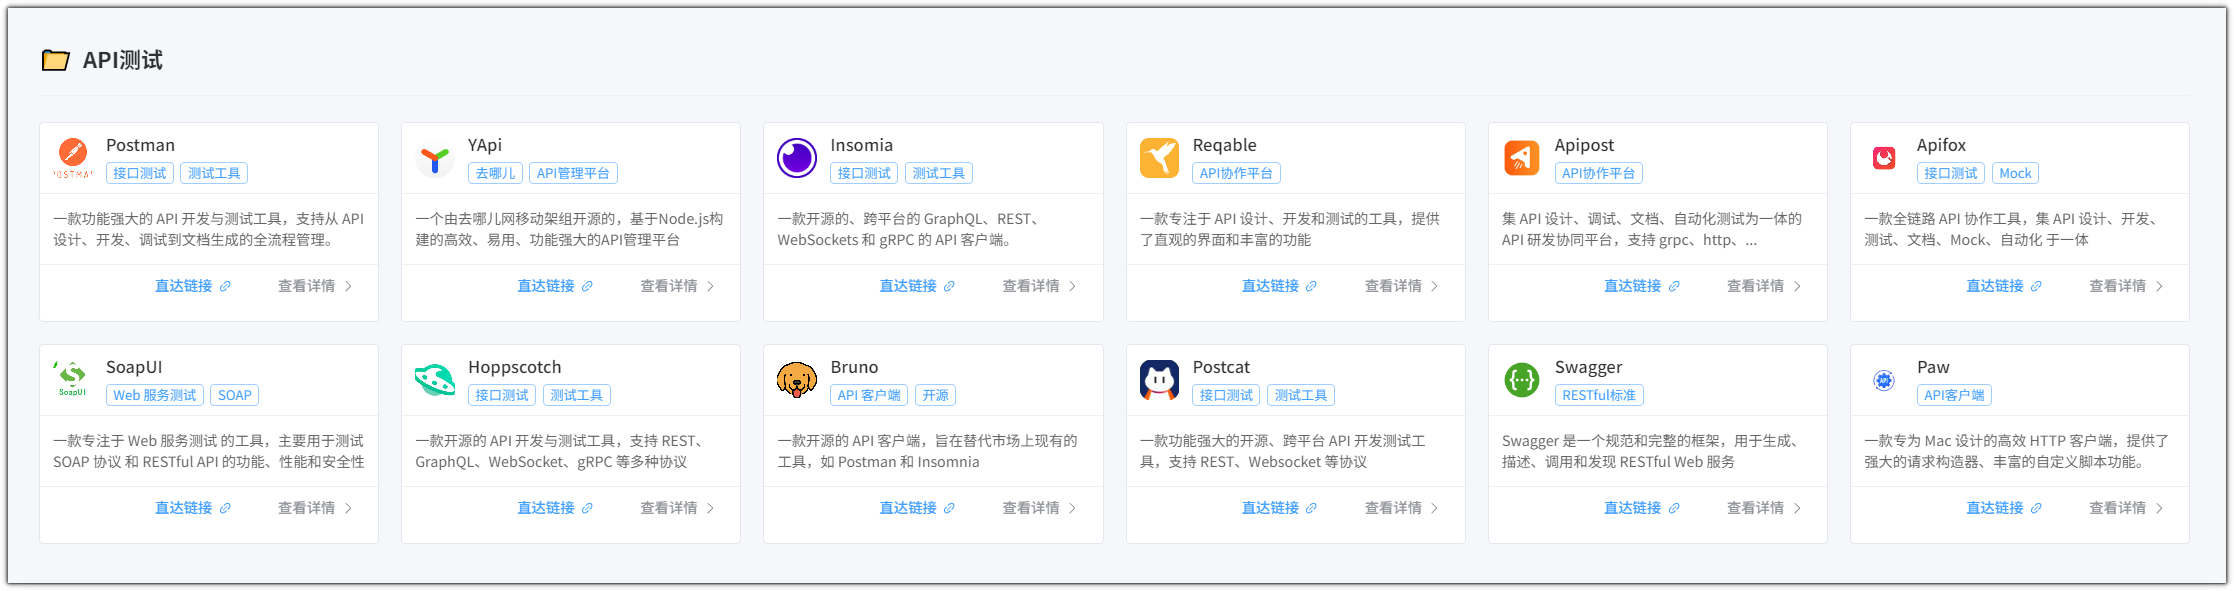
Task: Click the API测试 folder icon
Action: 56,61
